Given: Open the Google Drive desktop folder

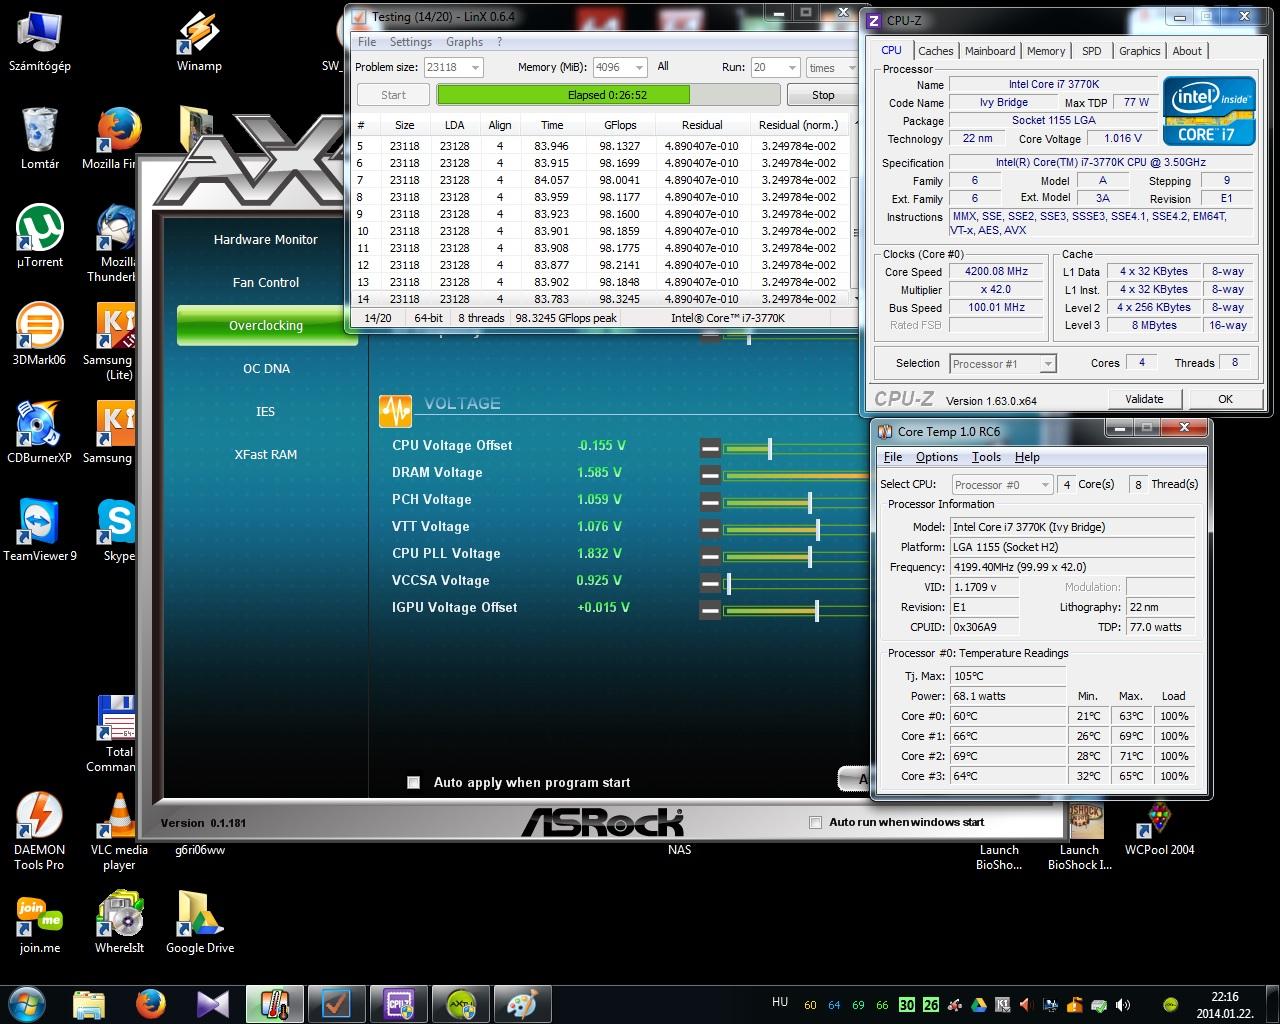Looking at the screenshot, I should pyautogui.click(x=200, y=922).
